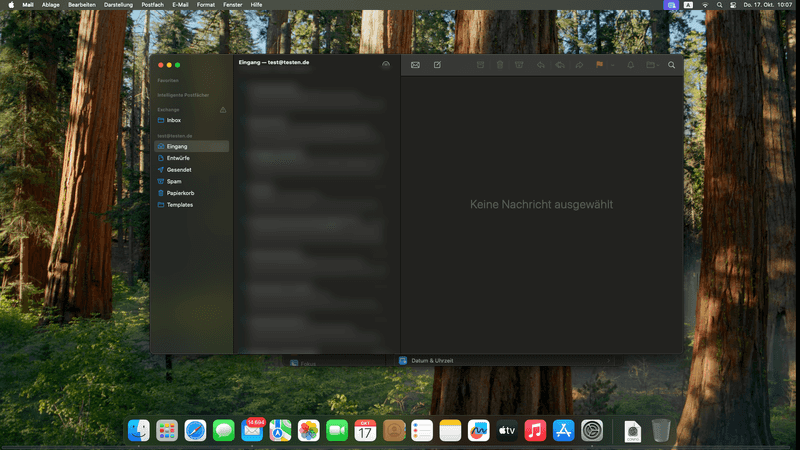Screen dimensions: 800x450
Task: Click the Get New Mail envelope icon
Action: pos(415,65)
